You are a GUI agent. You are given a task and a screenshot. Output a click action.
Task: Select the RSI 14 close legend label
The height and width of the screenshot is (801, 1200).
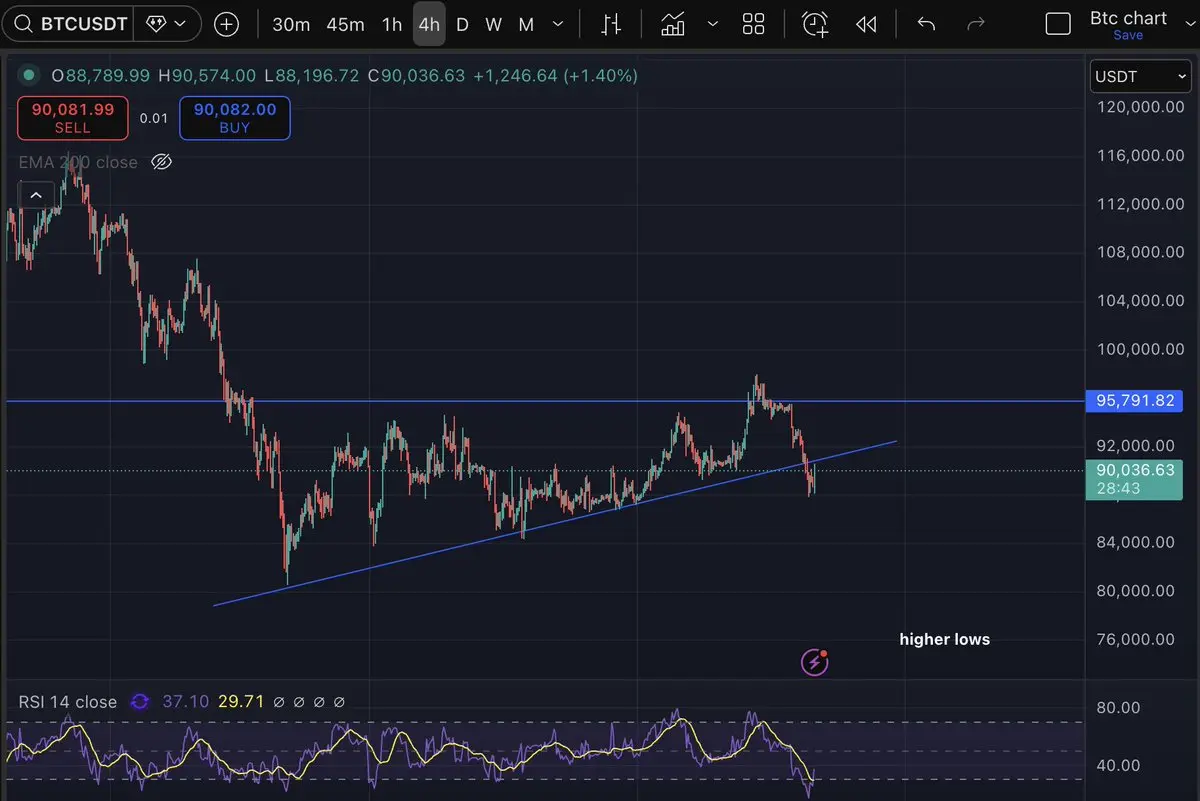68,702
